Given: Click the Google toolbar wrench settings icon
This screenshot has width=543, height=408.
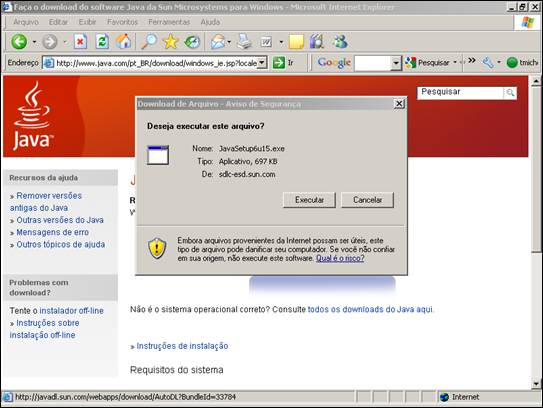Looking at the screenshot, I should pos(488,63).
